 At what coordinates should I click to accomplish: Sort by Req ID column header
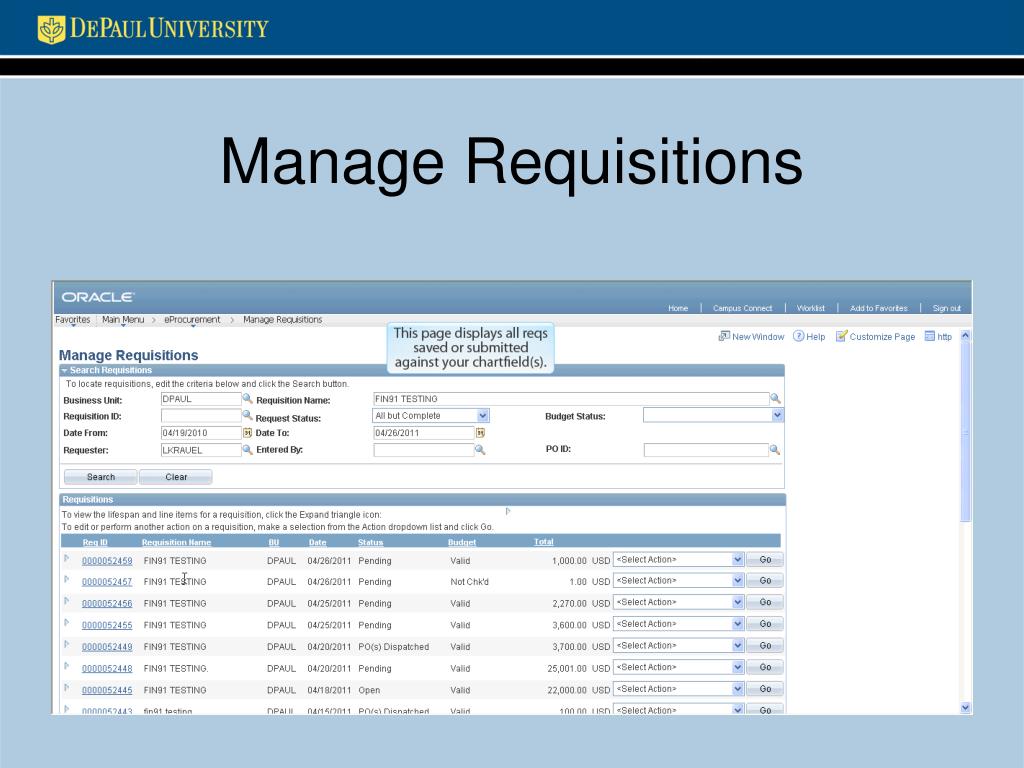click(x=95, y=542)
